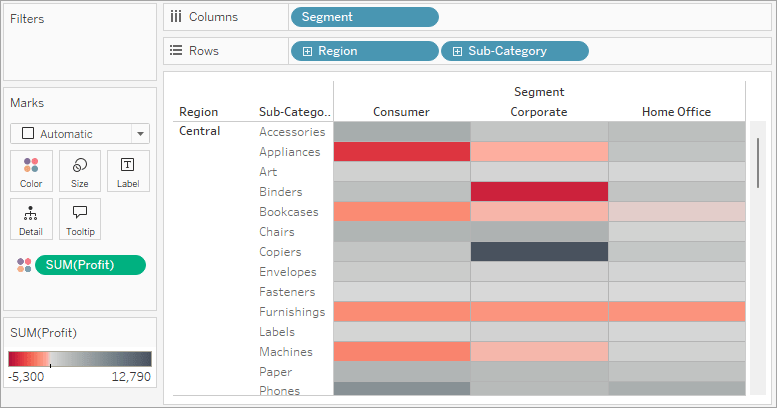Expand the Region pill in Rows
777x408 pixels.
click(307, 51)
